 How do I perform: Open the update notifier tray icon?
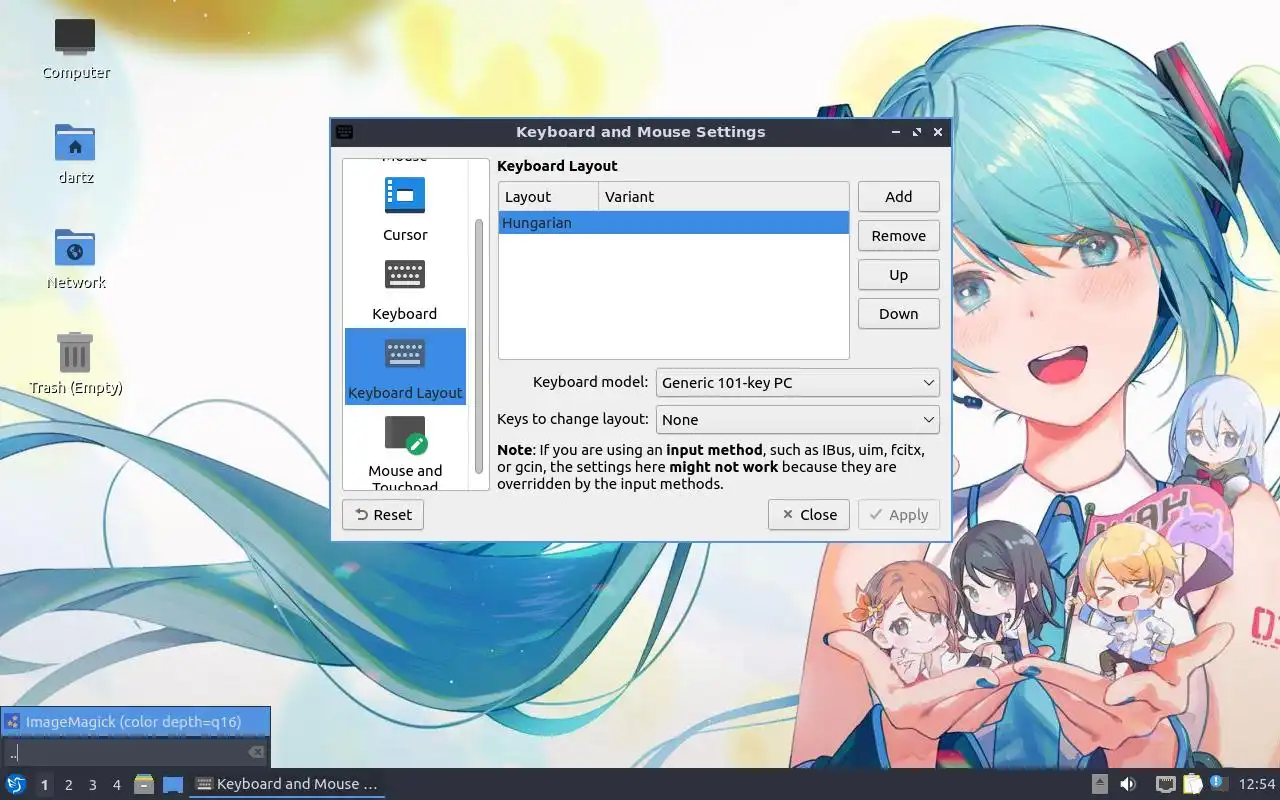pyautogui.click(x=1217, y=783)
